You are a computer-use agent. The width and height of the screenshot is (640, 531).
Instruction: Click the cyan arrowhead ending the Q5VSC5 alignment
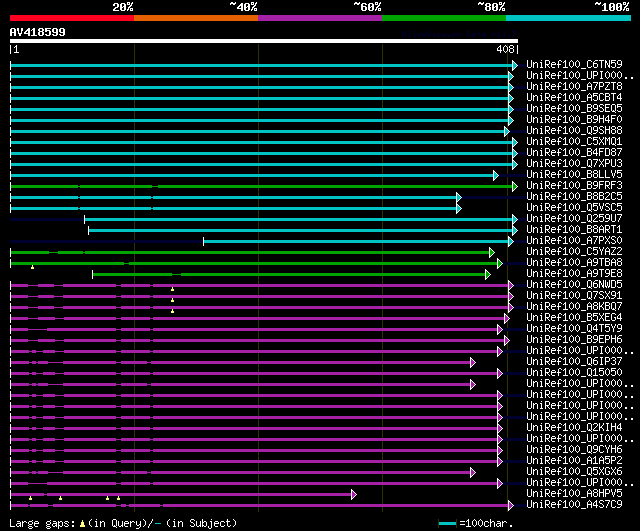(x=459, y=209)
